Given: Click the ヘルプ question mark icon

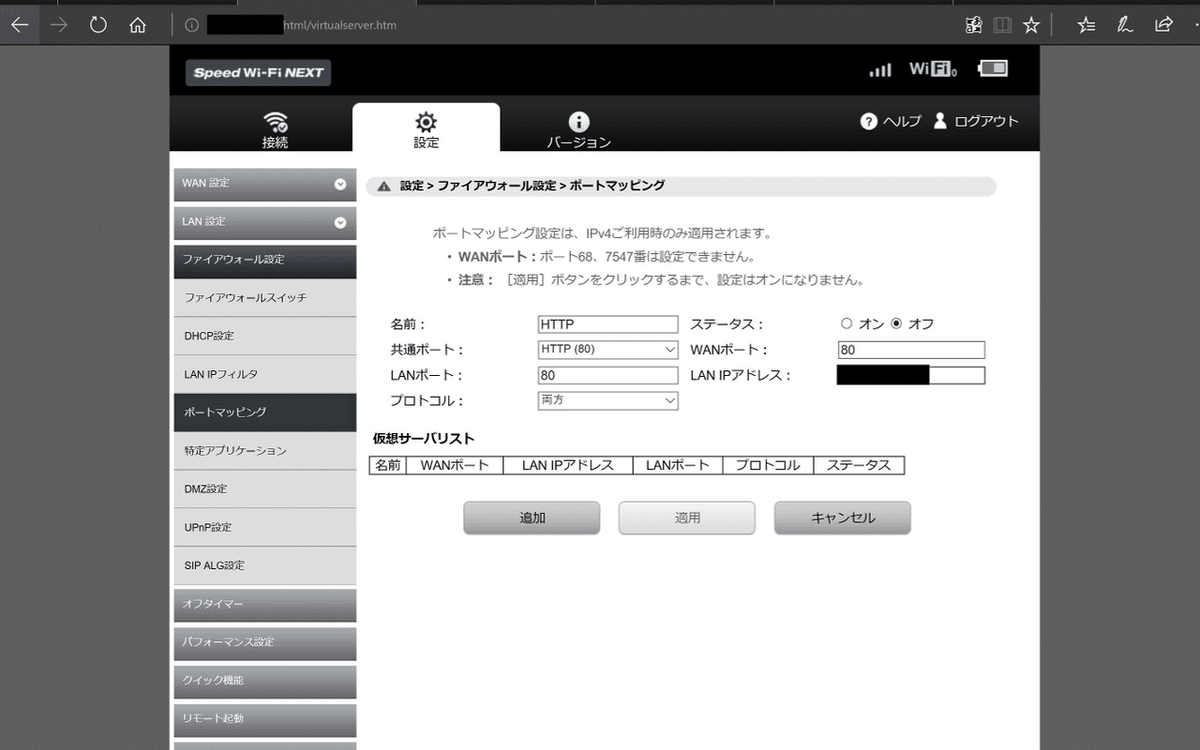Looking at the screenshot, I should pos(868,121).
